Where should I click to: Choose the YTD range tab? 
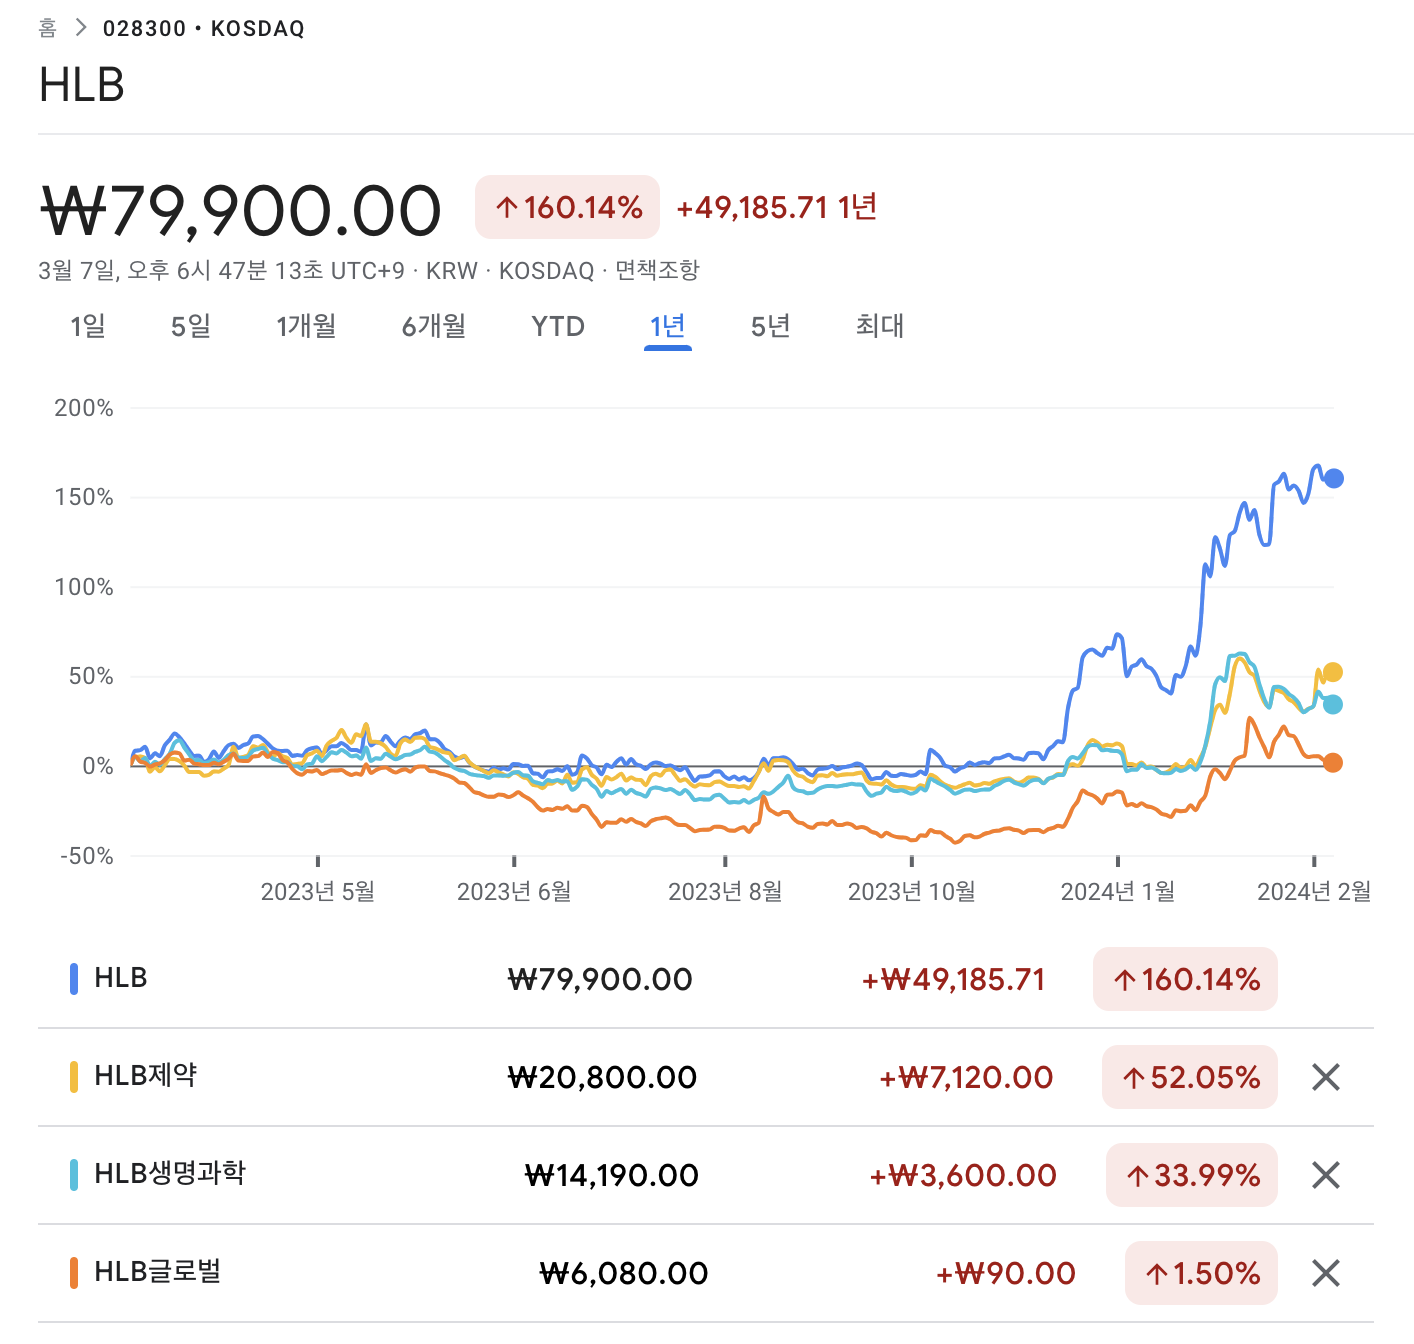(558, 326)
